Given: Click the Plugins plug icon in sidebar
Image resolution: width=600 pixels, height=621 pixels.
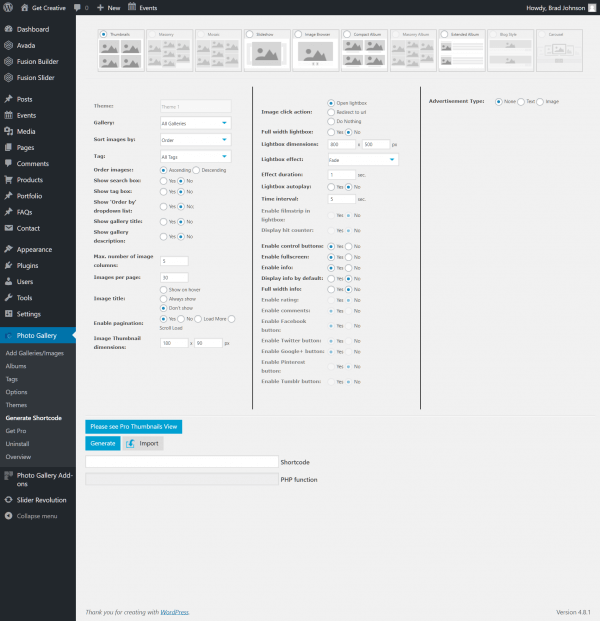Looking at the screenshot, I should [x=8, y=265].
